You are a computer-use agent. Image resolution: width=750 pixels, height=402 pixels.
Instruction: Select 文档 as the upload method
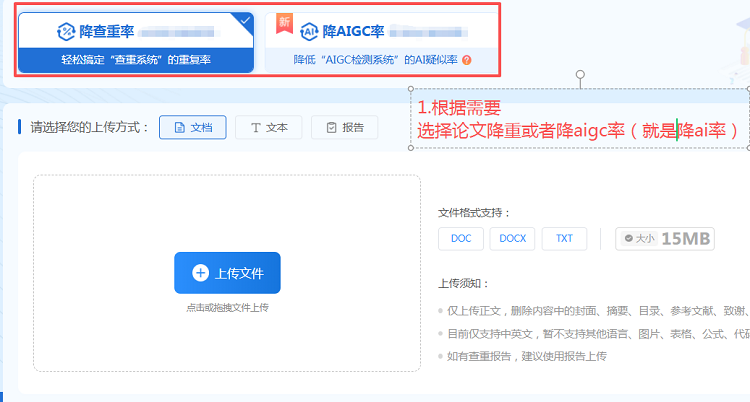coord(192,128)
